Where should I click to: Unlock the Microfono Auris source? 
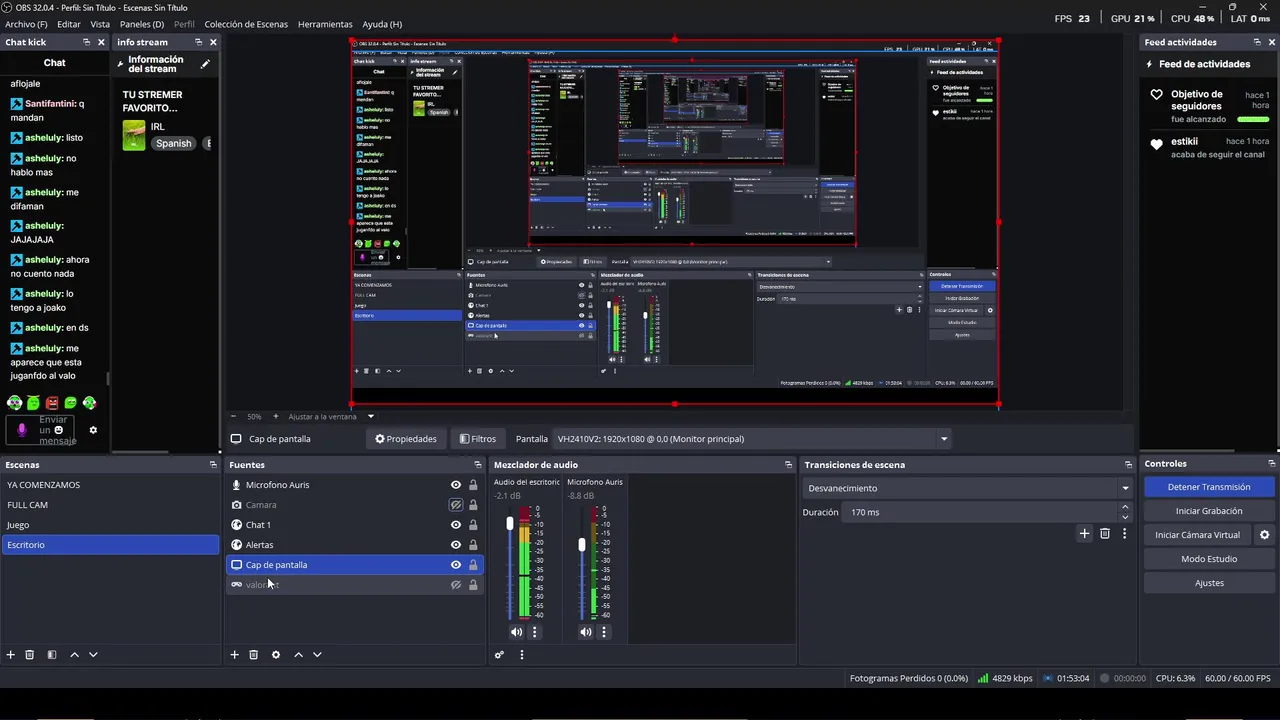(x=473, y=485)
